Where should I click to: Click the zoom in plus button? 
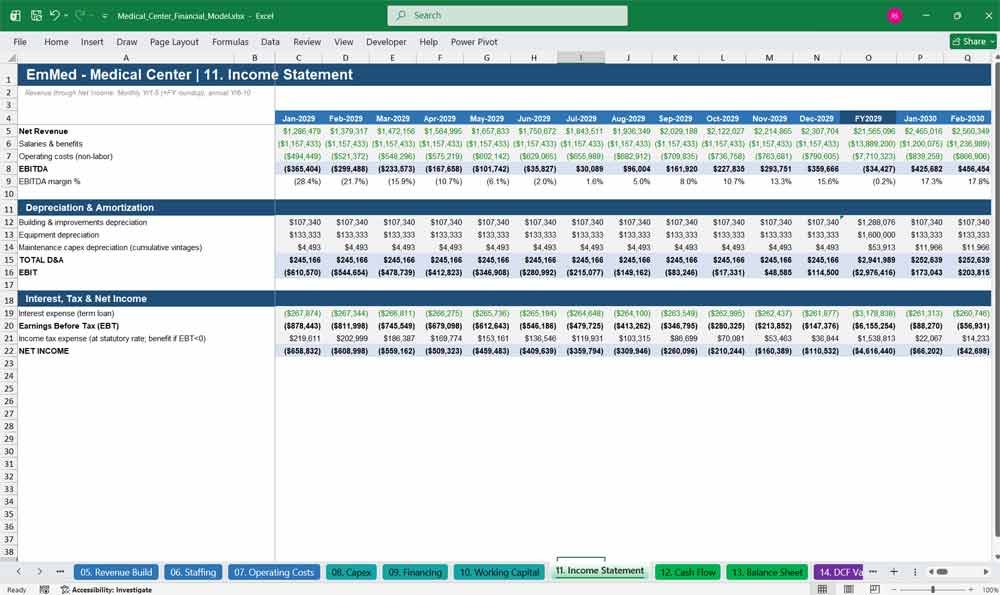point(971,589)
